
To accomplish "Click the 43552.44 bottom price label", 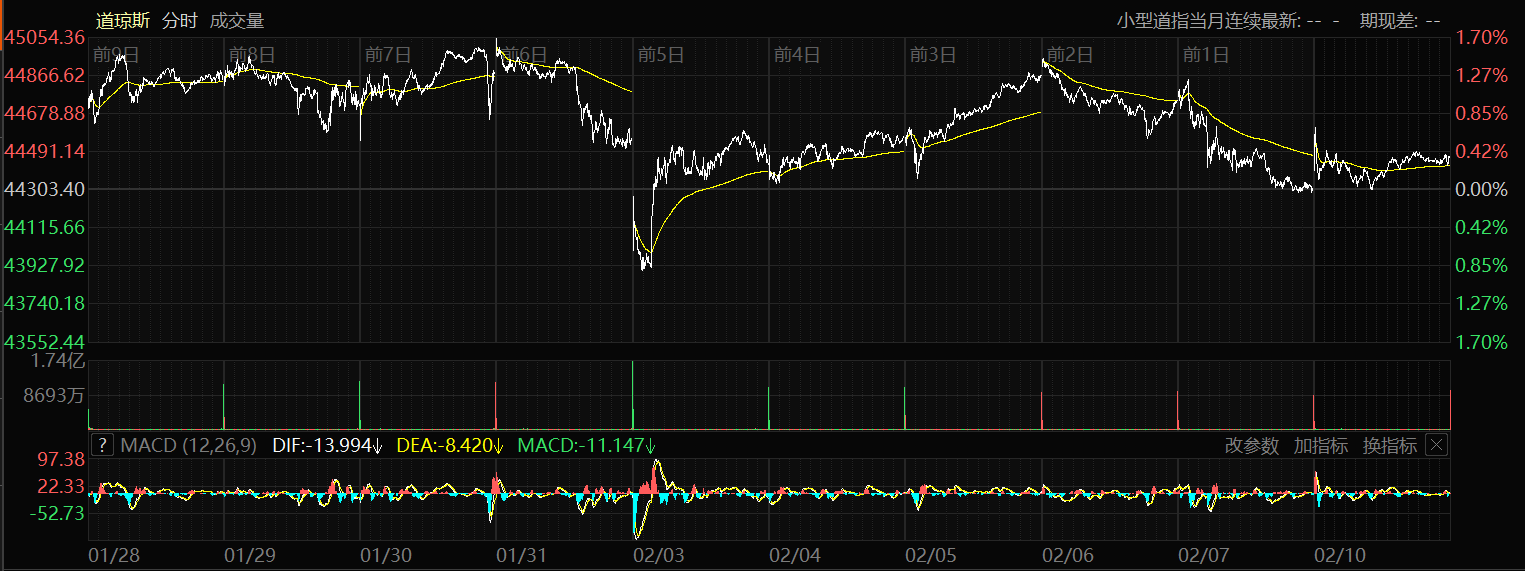I will [45, 341].
